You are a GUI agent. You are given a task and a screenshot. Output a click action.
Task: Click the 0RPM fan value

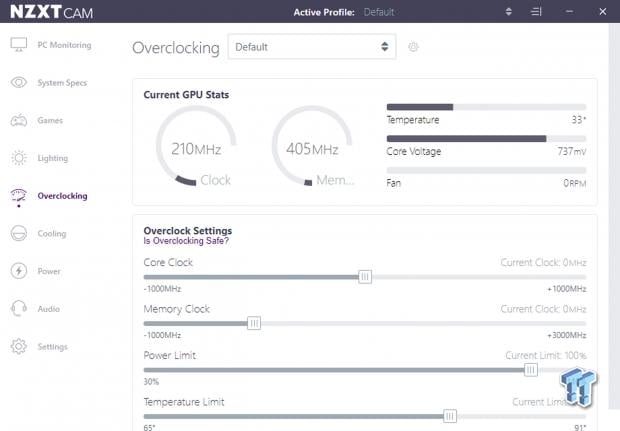point(575,183)
